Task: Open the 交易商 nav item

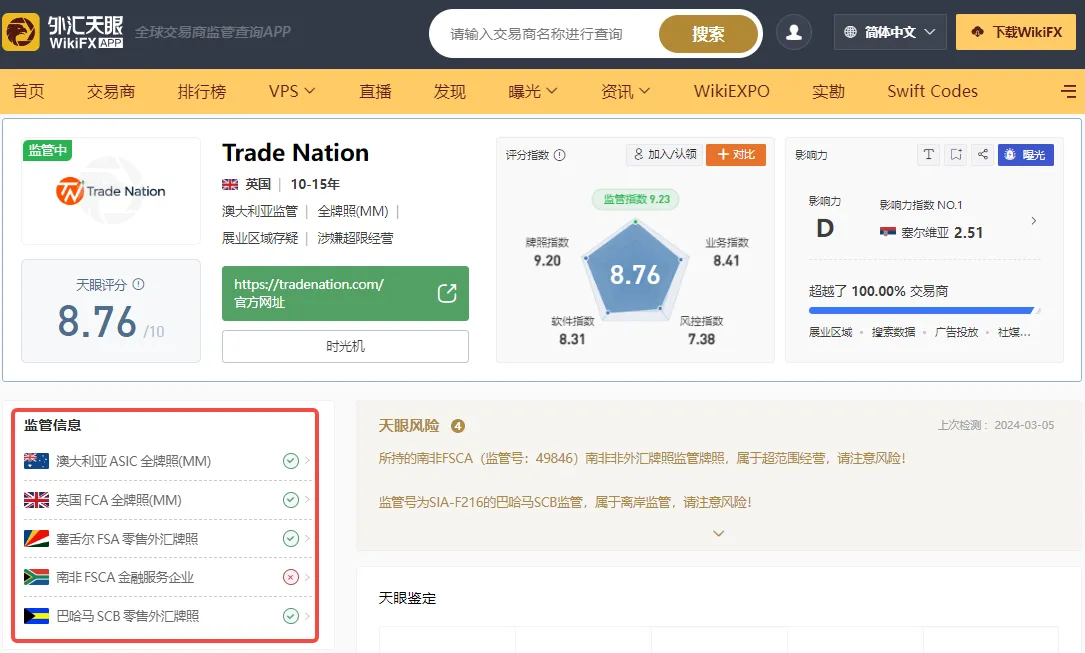Action: click(x=111, y=91)
